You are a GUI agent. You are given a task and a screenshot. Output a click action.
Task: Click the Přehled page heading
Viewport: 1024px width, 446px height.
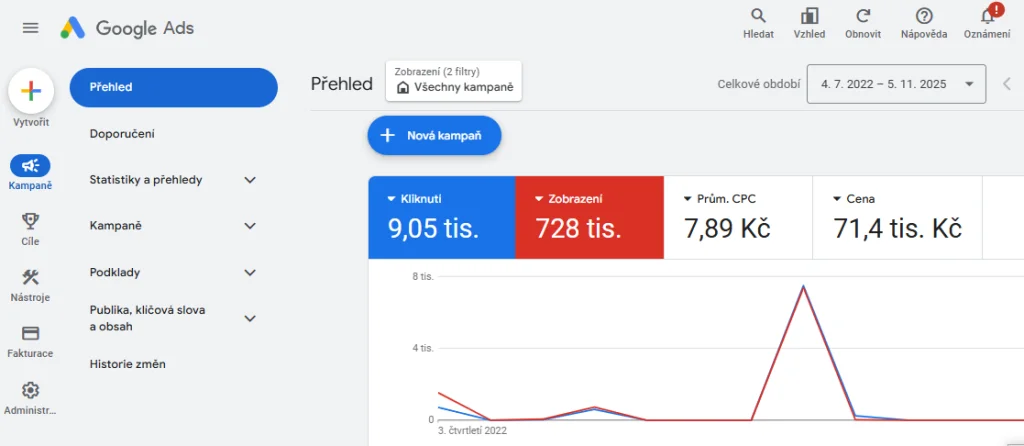tap(342, 84)
